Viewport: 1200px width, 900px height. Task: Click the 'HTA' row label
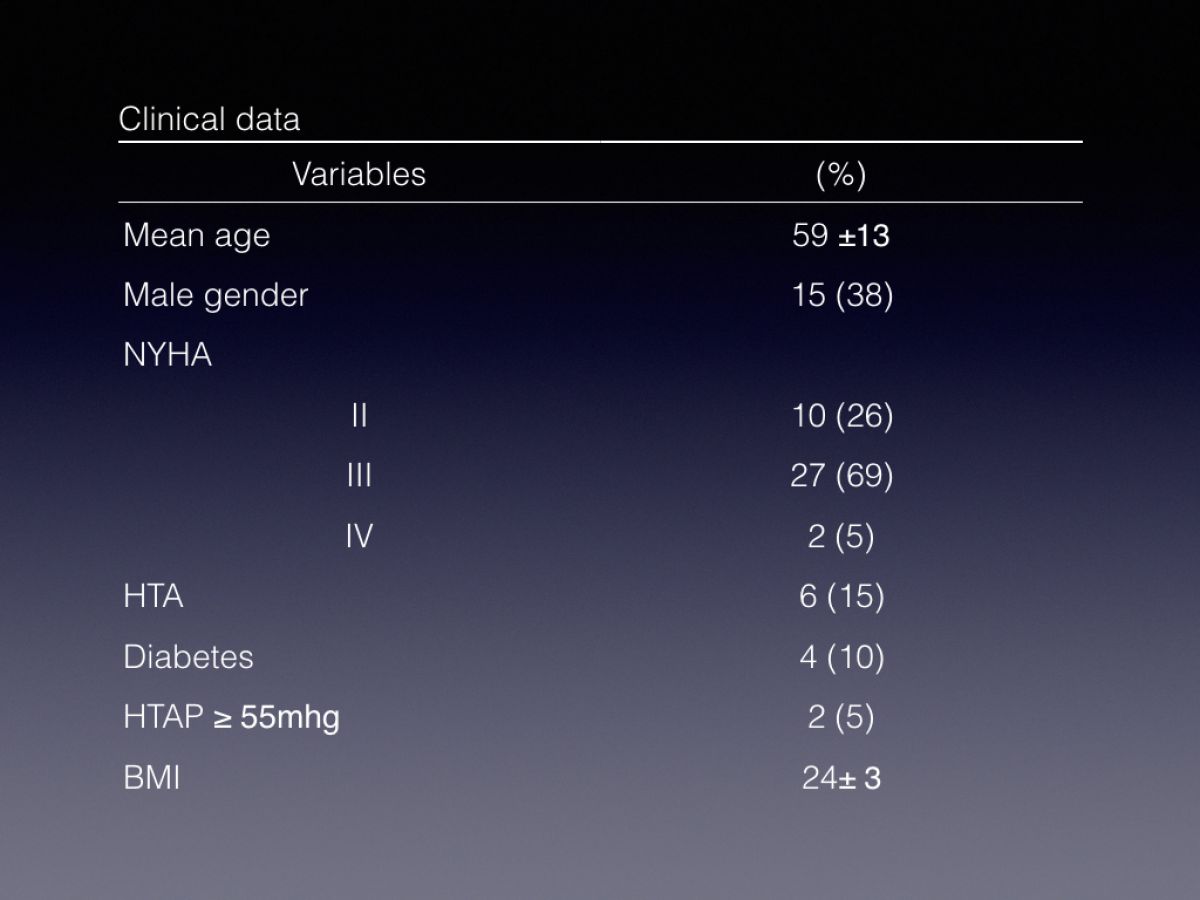pos(153,597)
